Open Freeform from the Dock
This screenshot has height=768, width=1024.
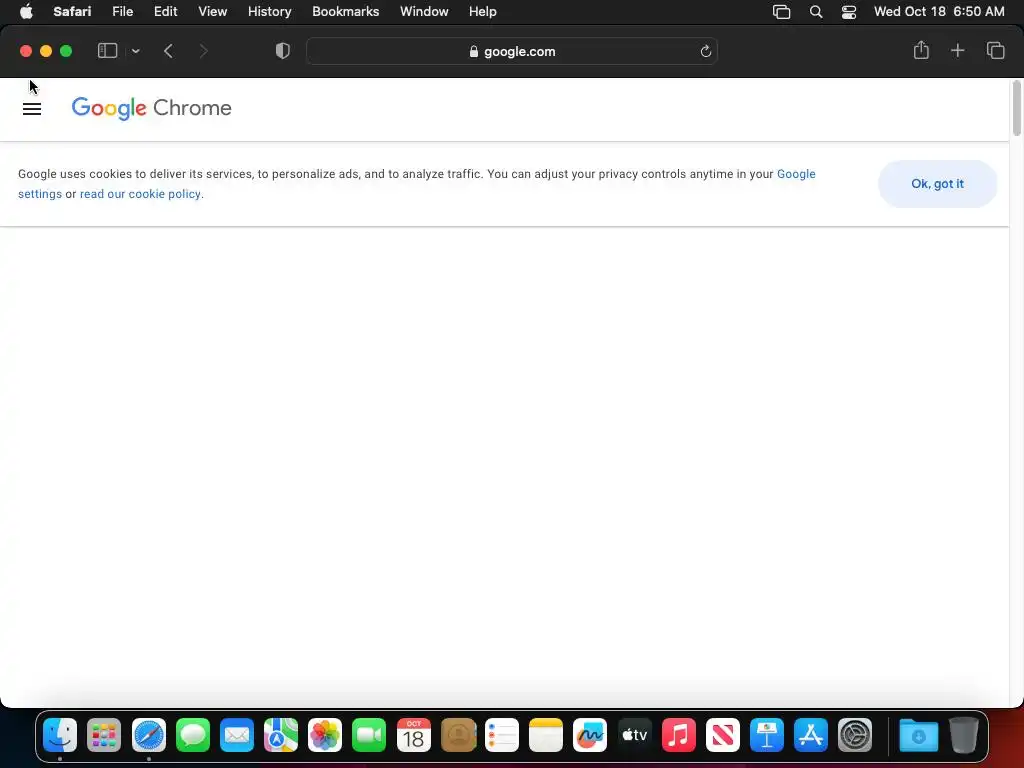click(x=590, y=735)
